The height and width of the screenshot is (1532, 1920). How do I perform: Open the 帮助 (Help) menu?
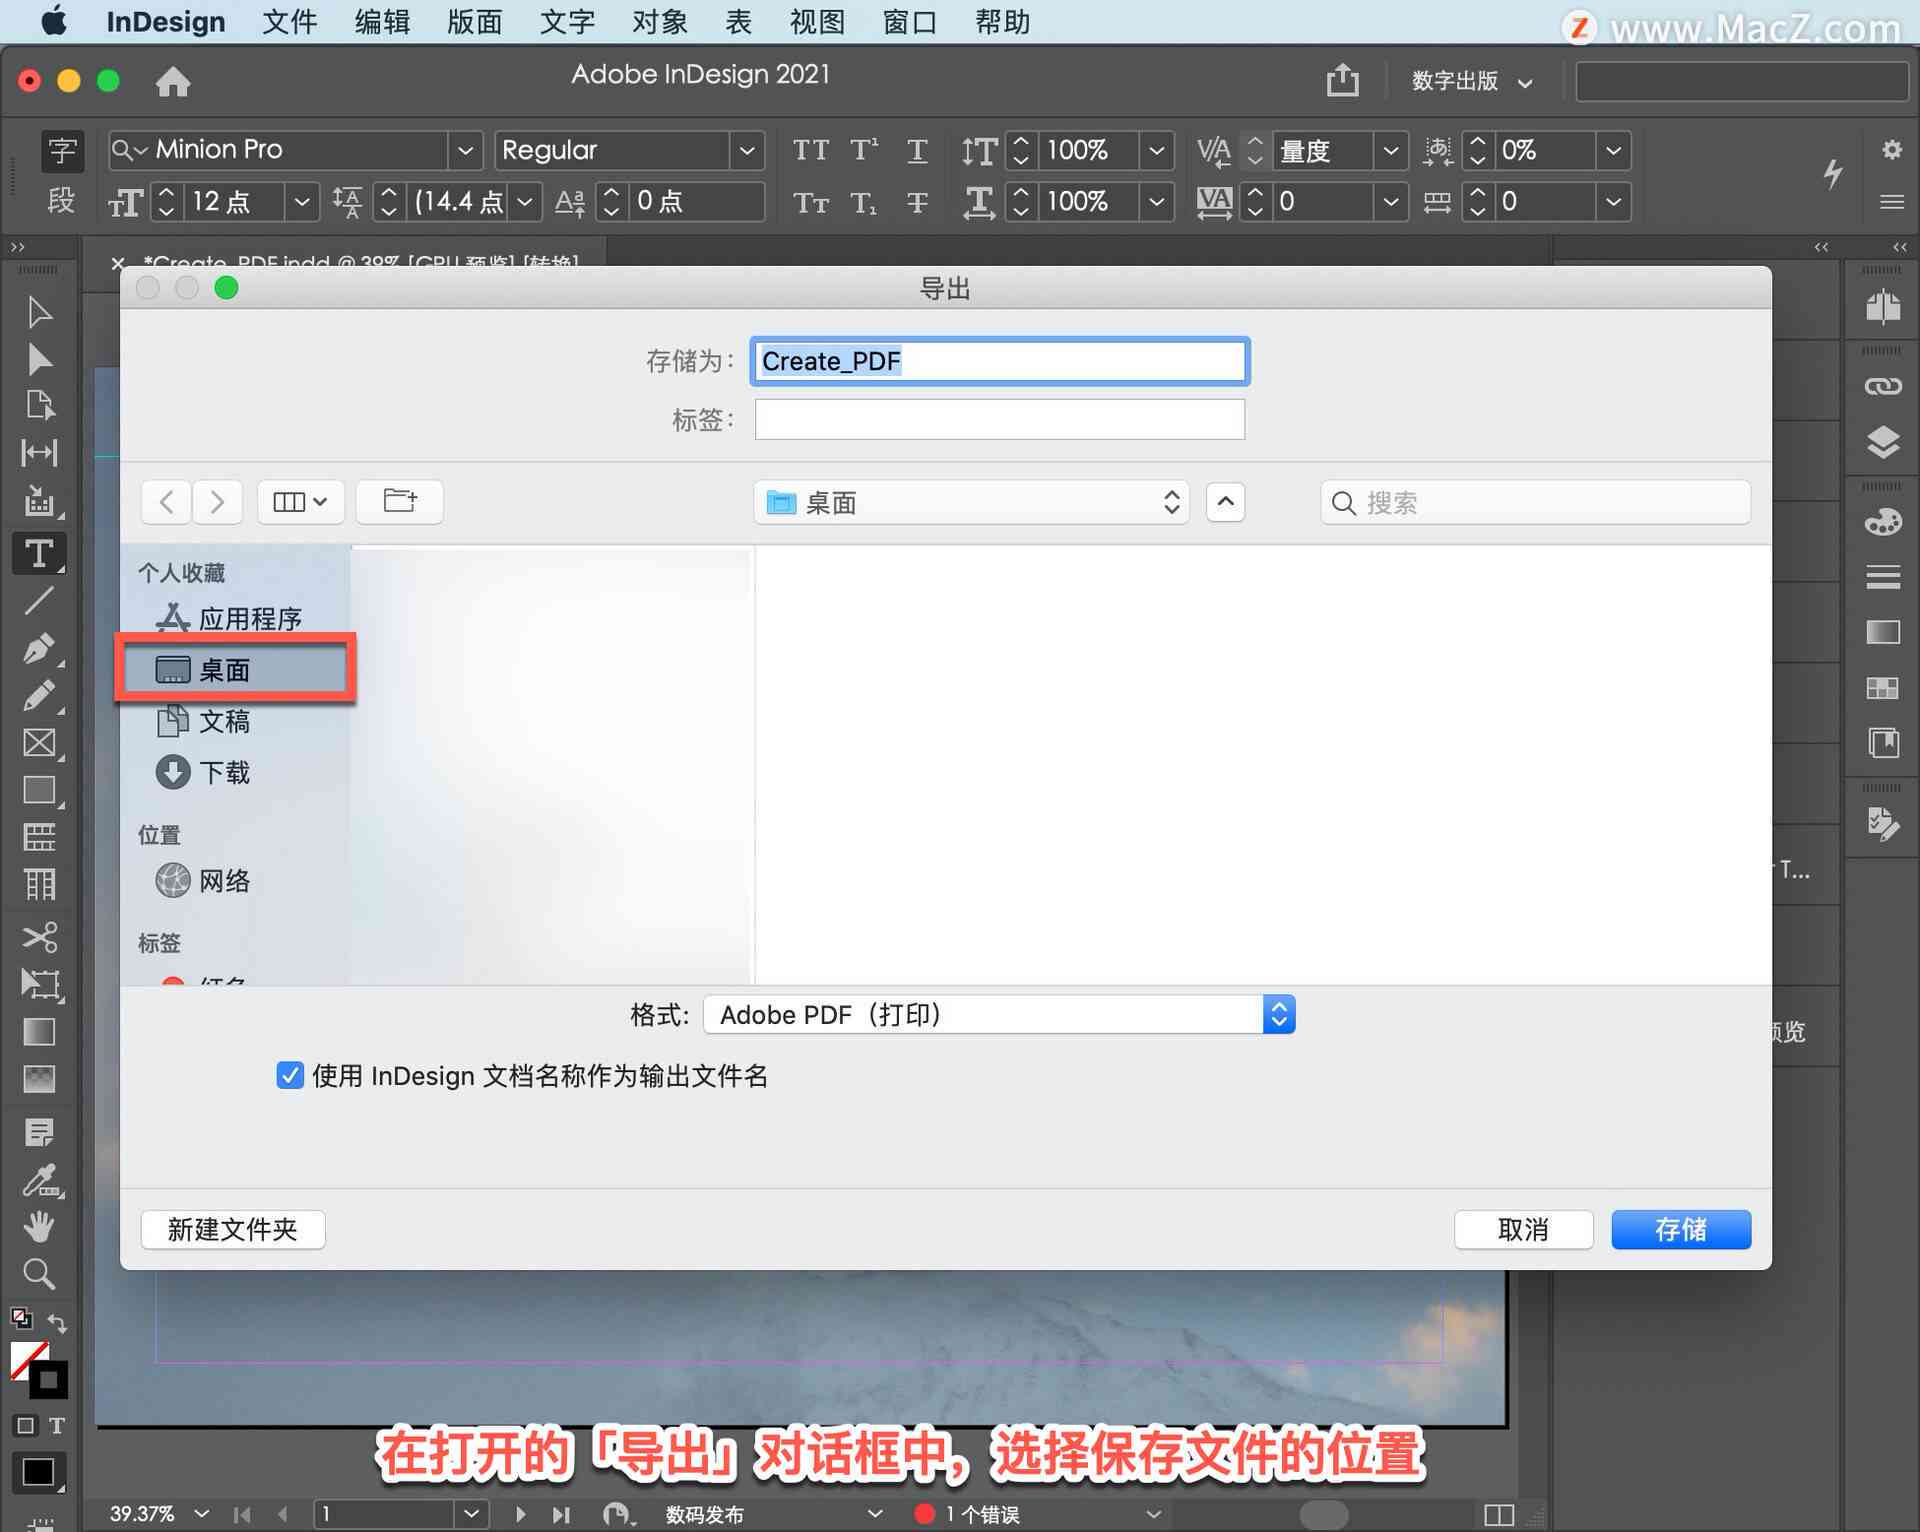click(x=1002, y=21)
